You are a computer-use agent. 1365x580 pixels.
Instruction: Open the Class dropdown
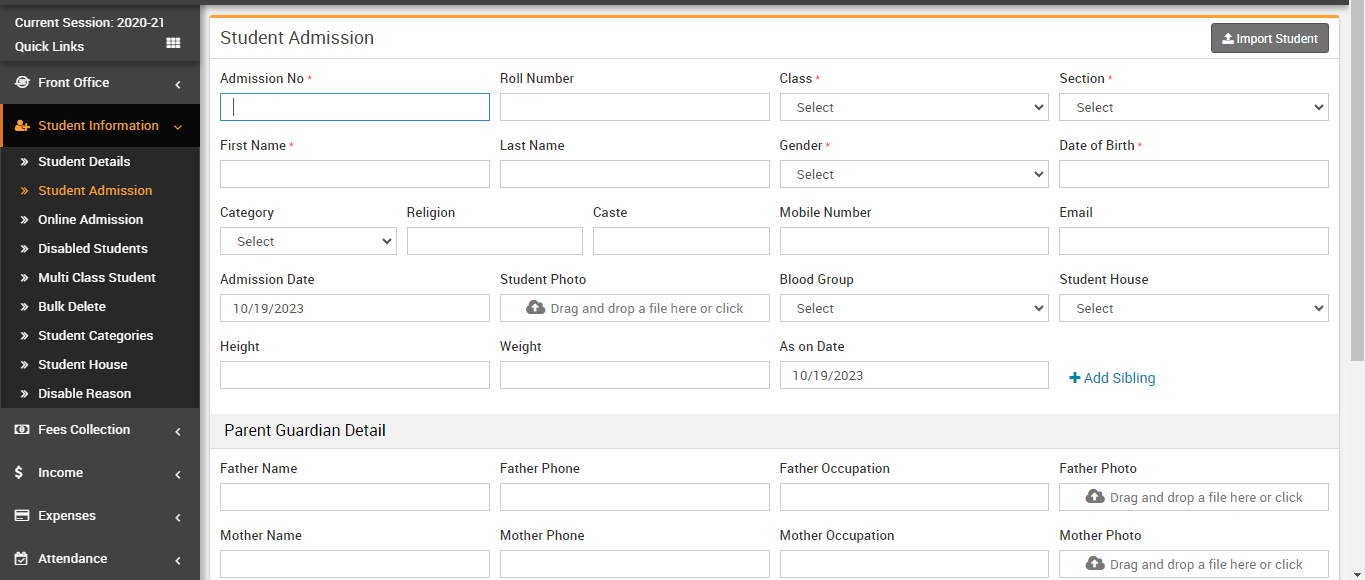914,107
